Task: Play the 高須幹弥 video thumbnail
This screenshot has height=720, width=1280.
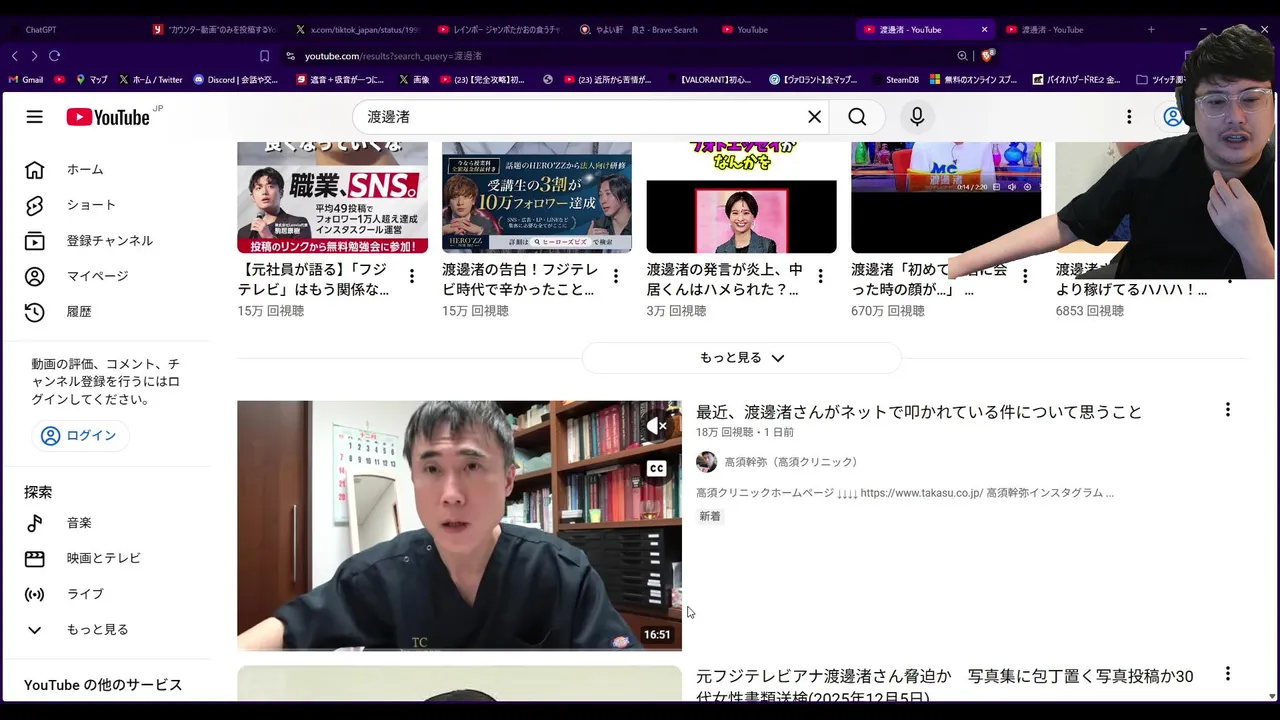Action: coord(459,526)
